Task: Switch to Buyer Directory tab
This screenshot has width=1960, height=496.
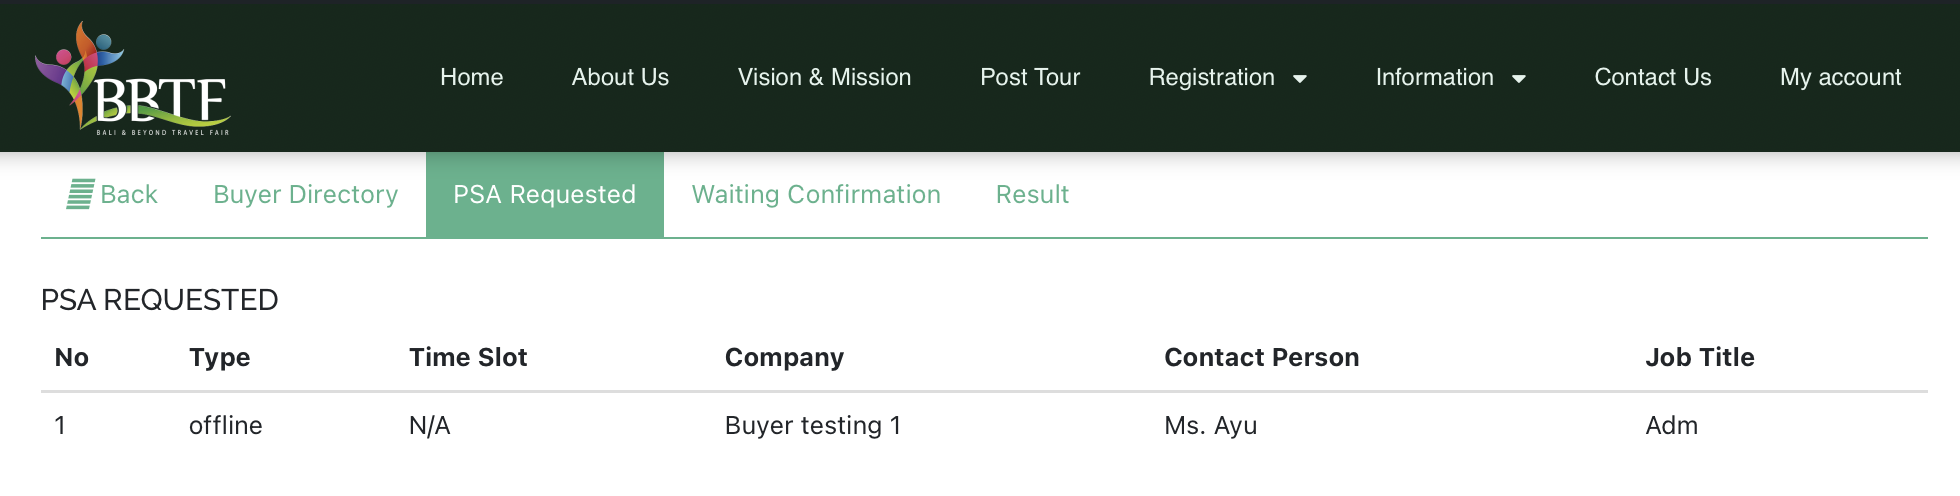Action: coord(306,194)
